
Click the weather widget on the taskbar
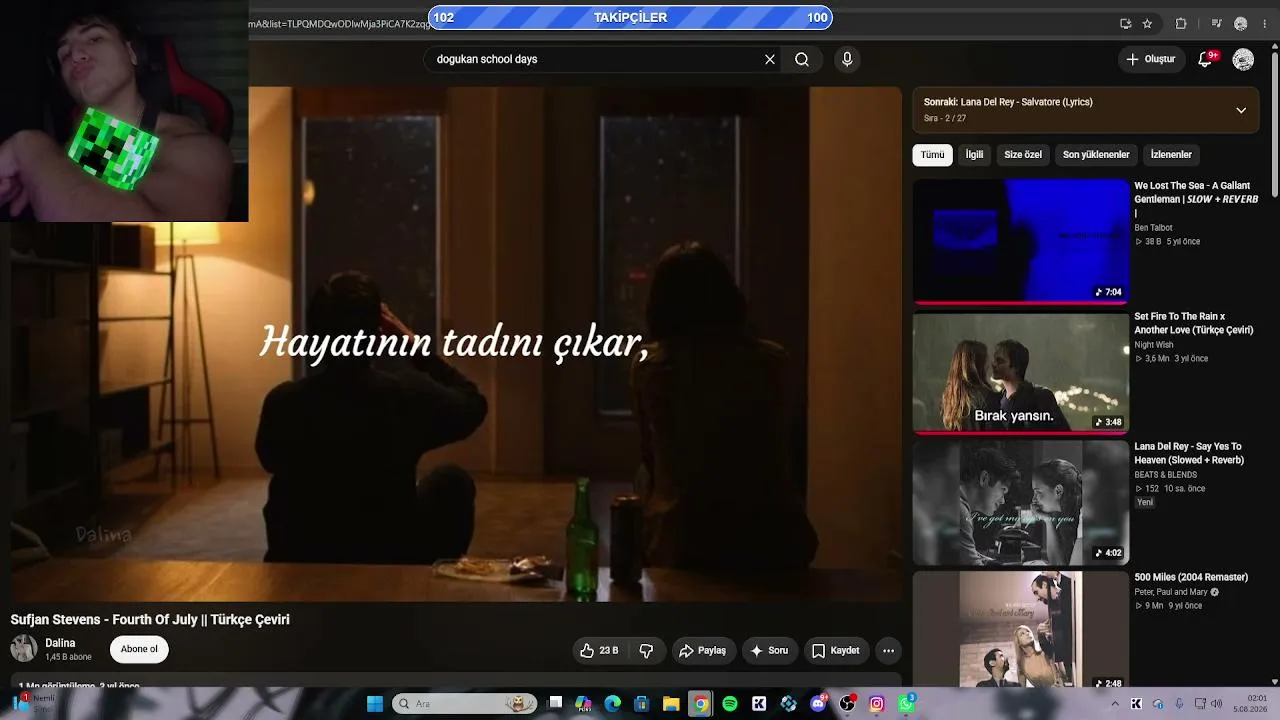pyautogui.click(x=33, y=704)
